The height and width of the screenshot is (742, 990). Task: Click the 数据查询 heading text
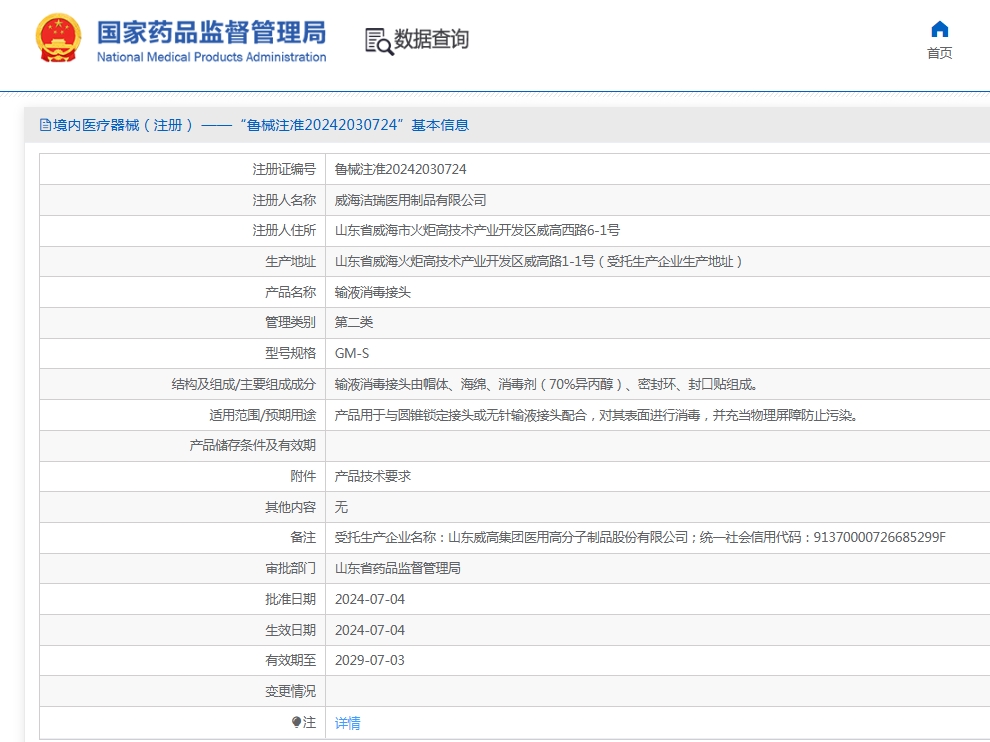click(x=431, y=39)
